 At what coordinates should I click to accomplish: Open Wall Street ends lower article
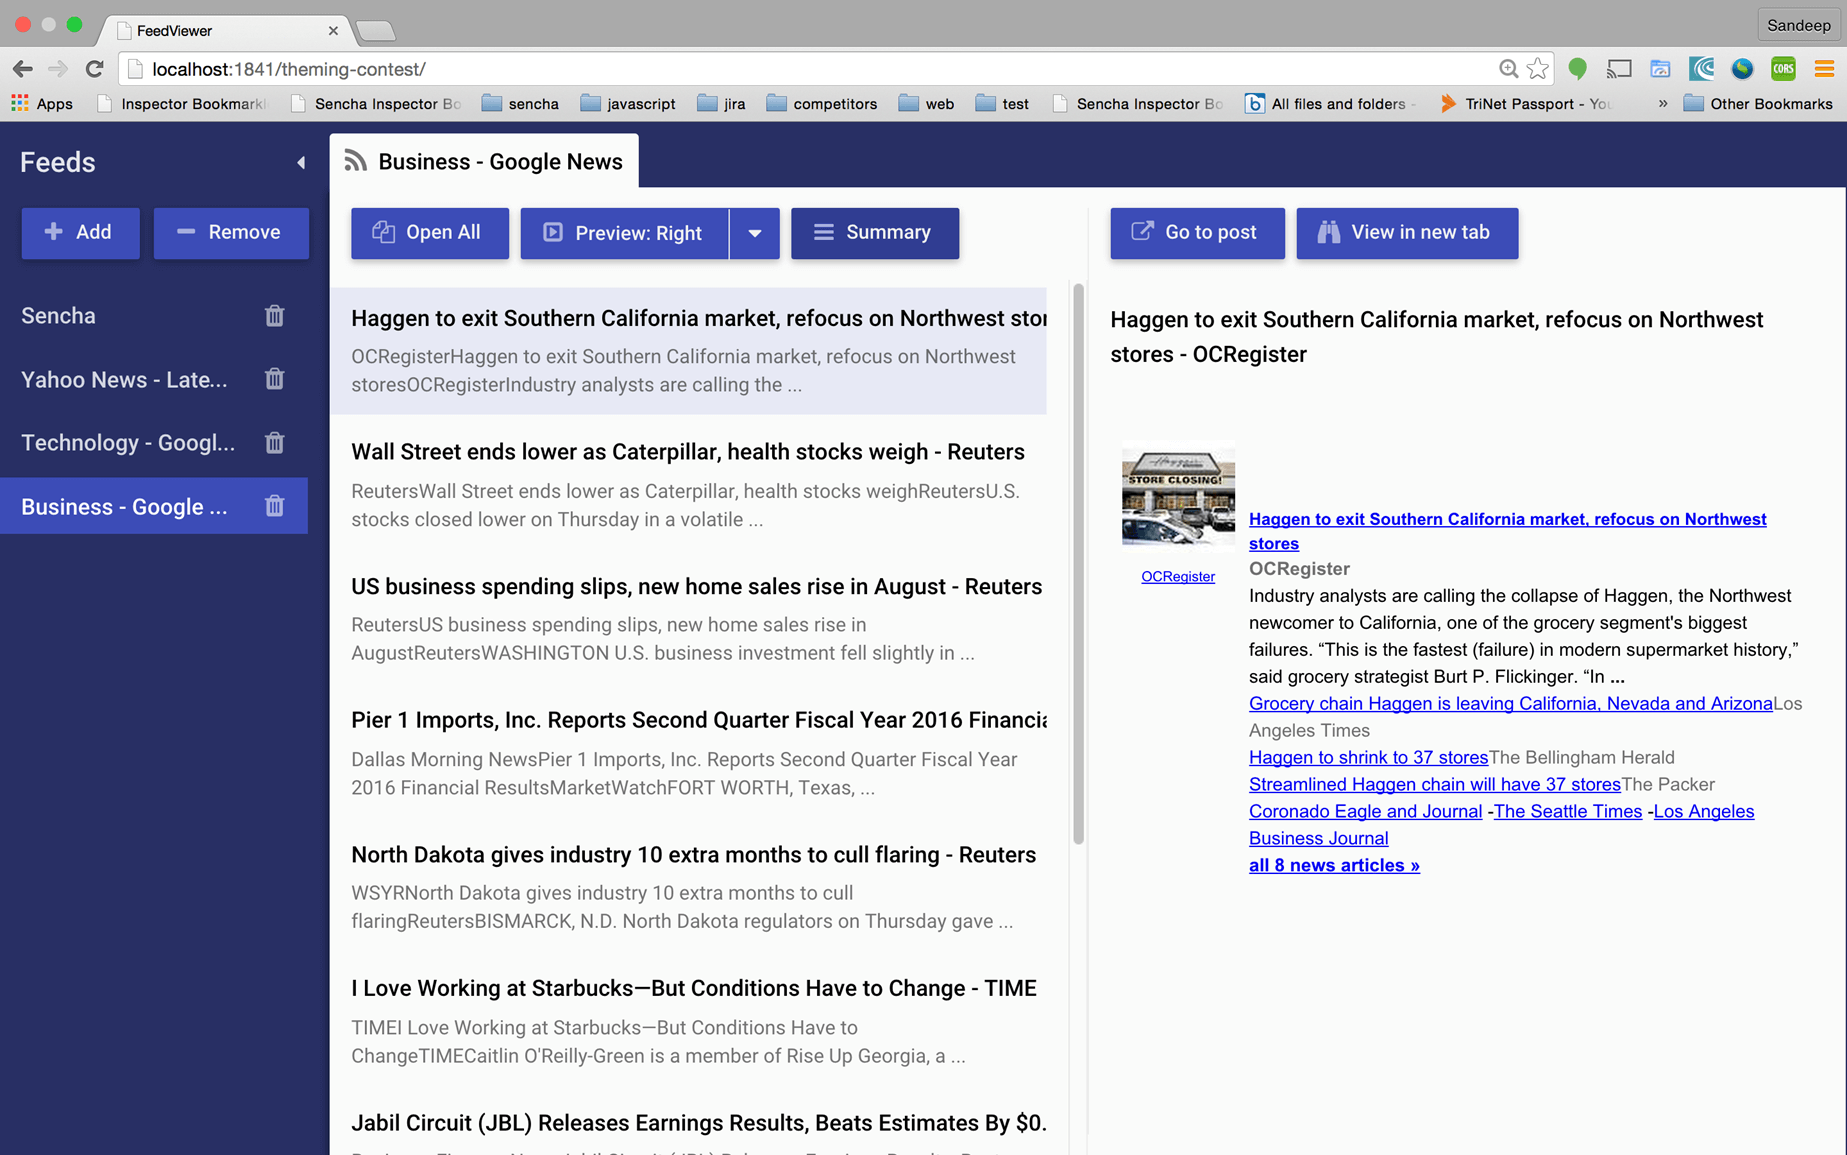point(688,485)
